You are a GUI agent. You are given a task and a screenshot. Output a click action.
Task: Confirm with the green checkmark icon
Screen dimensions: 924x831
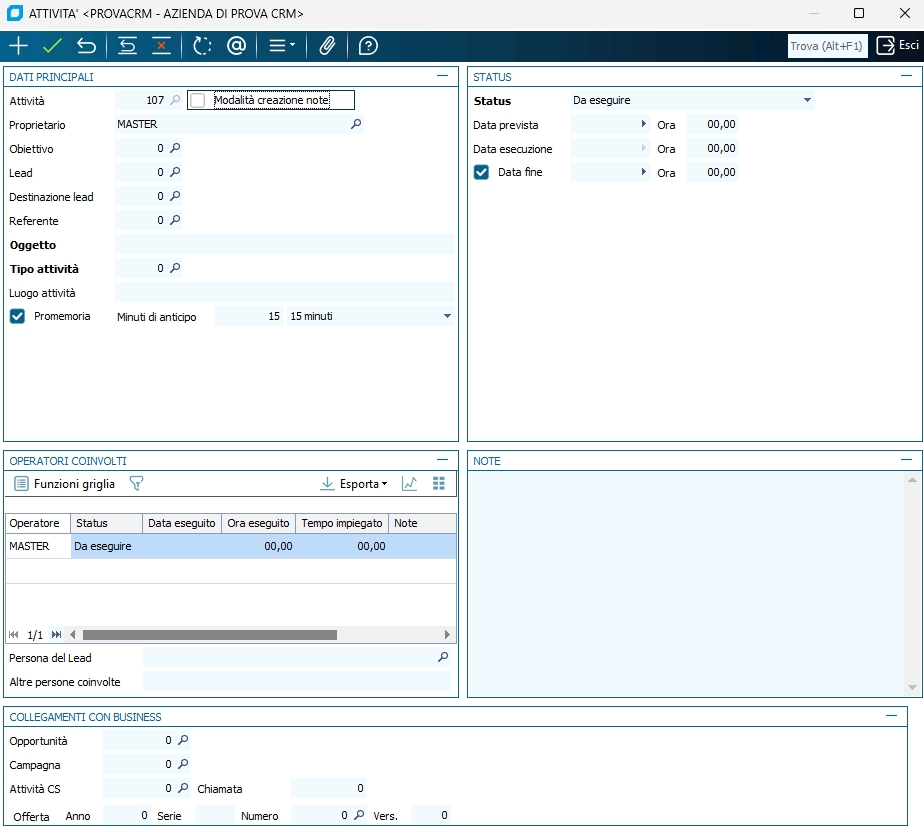pyautogui.click(x=53, y=46)
